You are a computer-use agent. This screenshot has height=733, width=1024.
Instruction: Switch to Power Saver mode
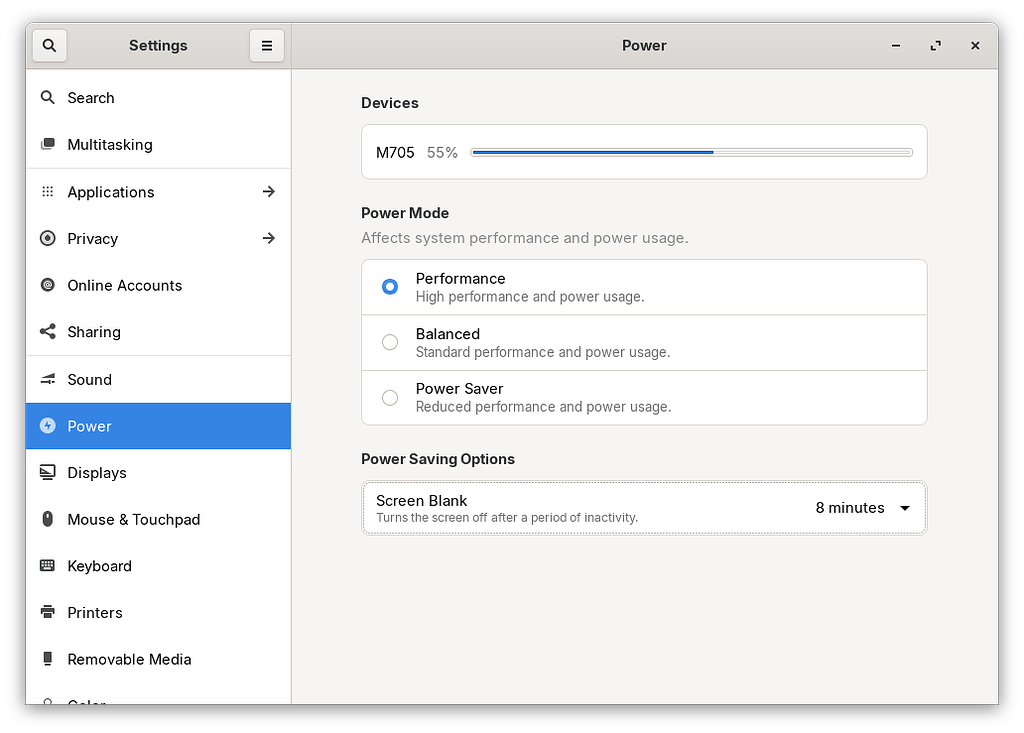click(389, 397)
